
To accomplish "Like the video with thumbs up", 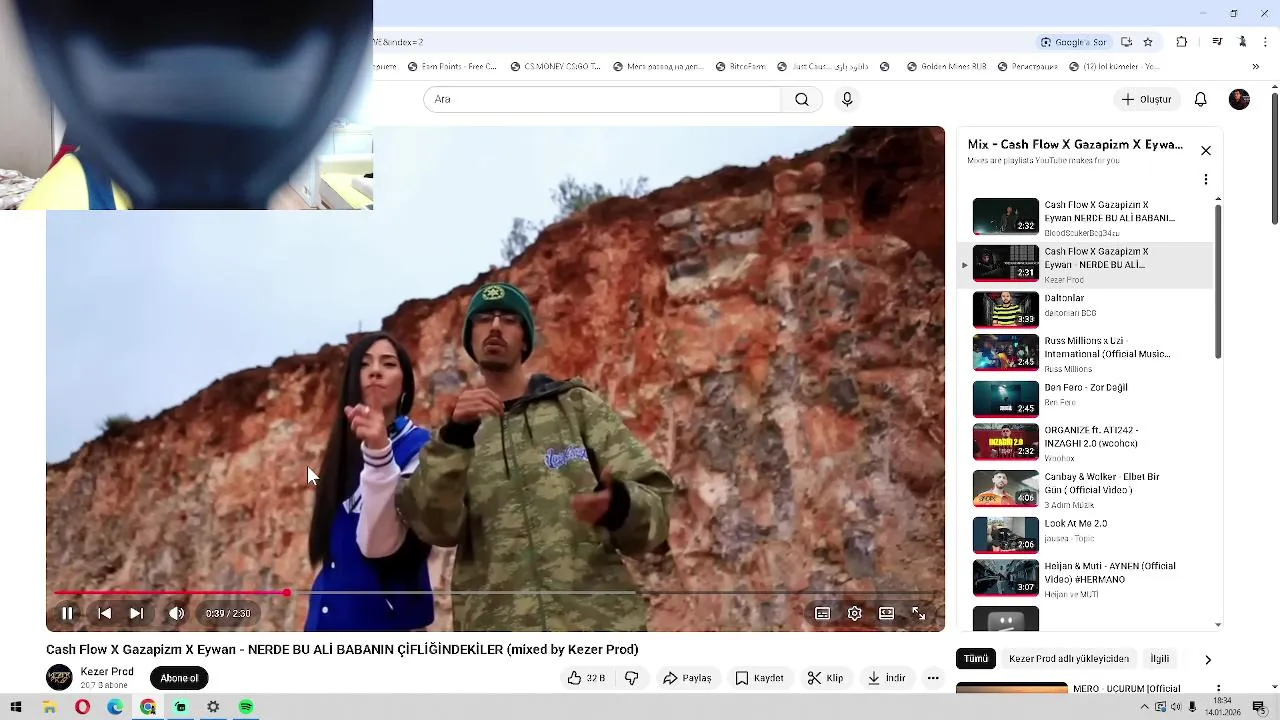I will (586, 678).
